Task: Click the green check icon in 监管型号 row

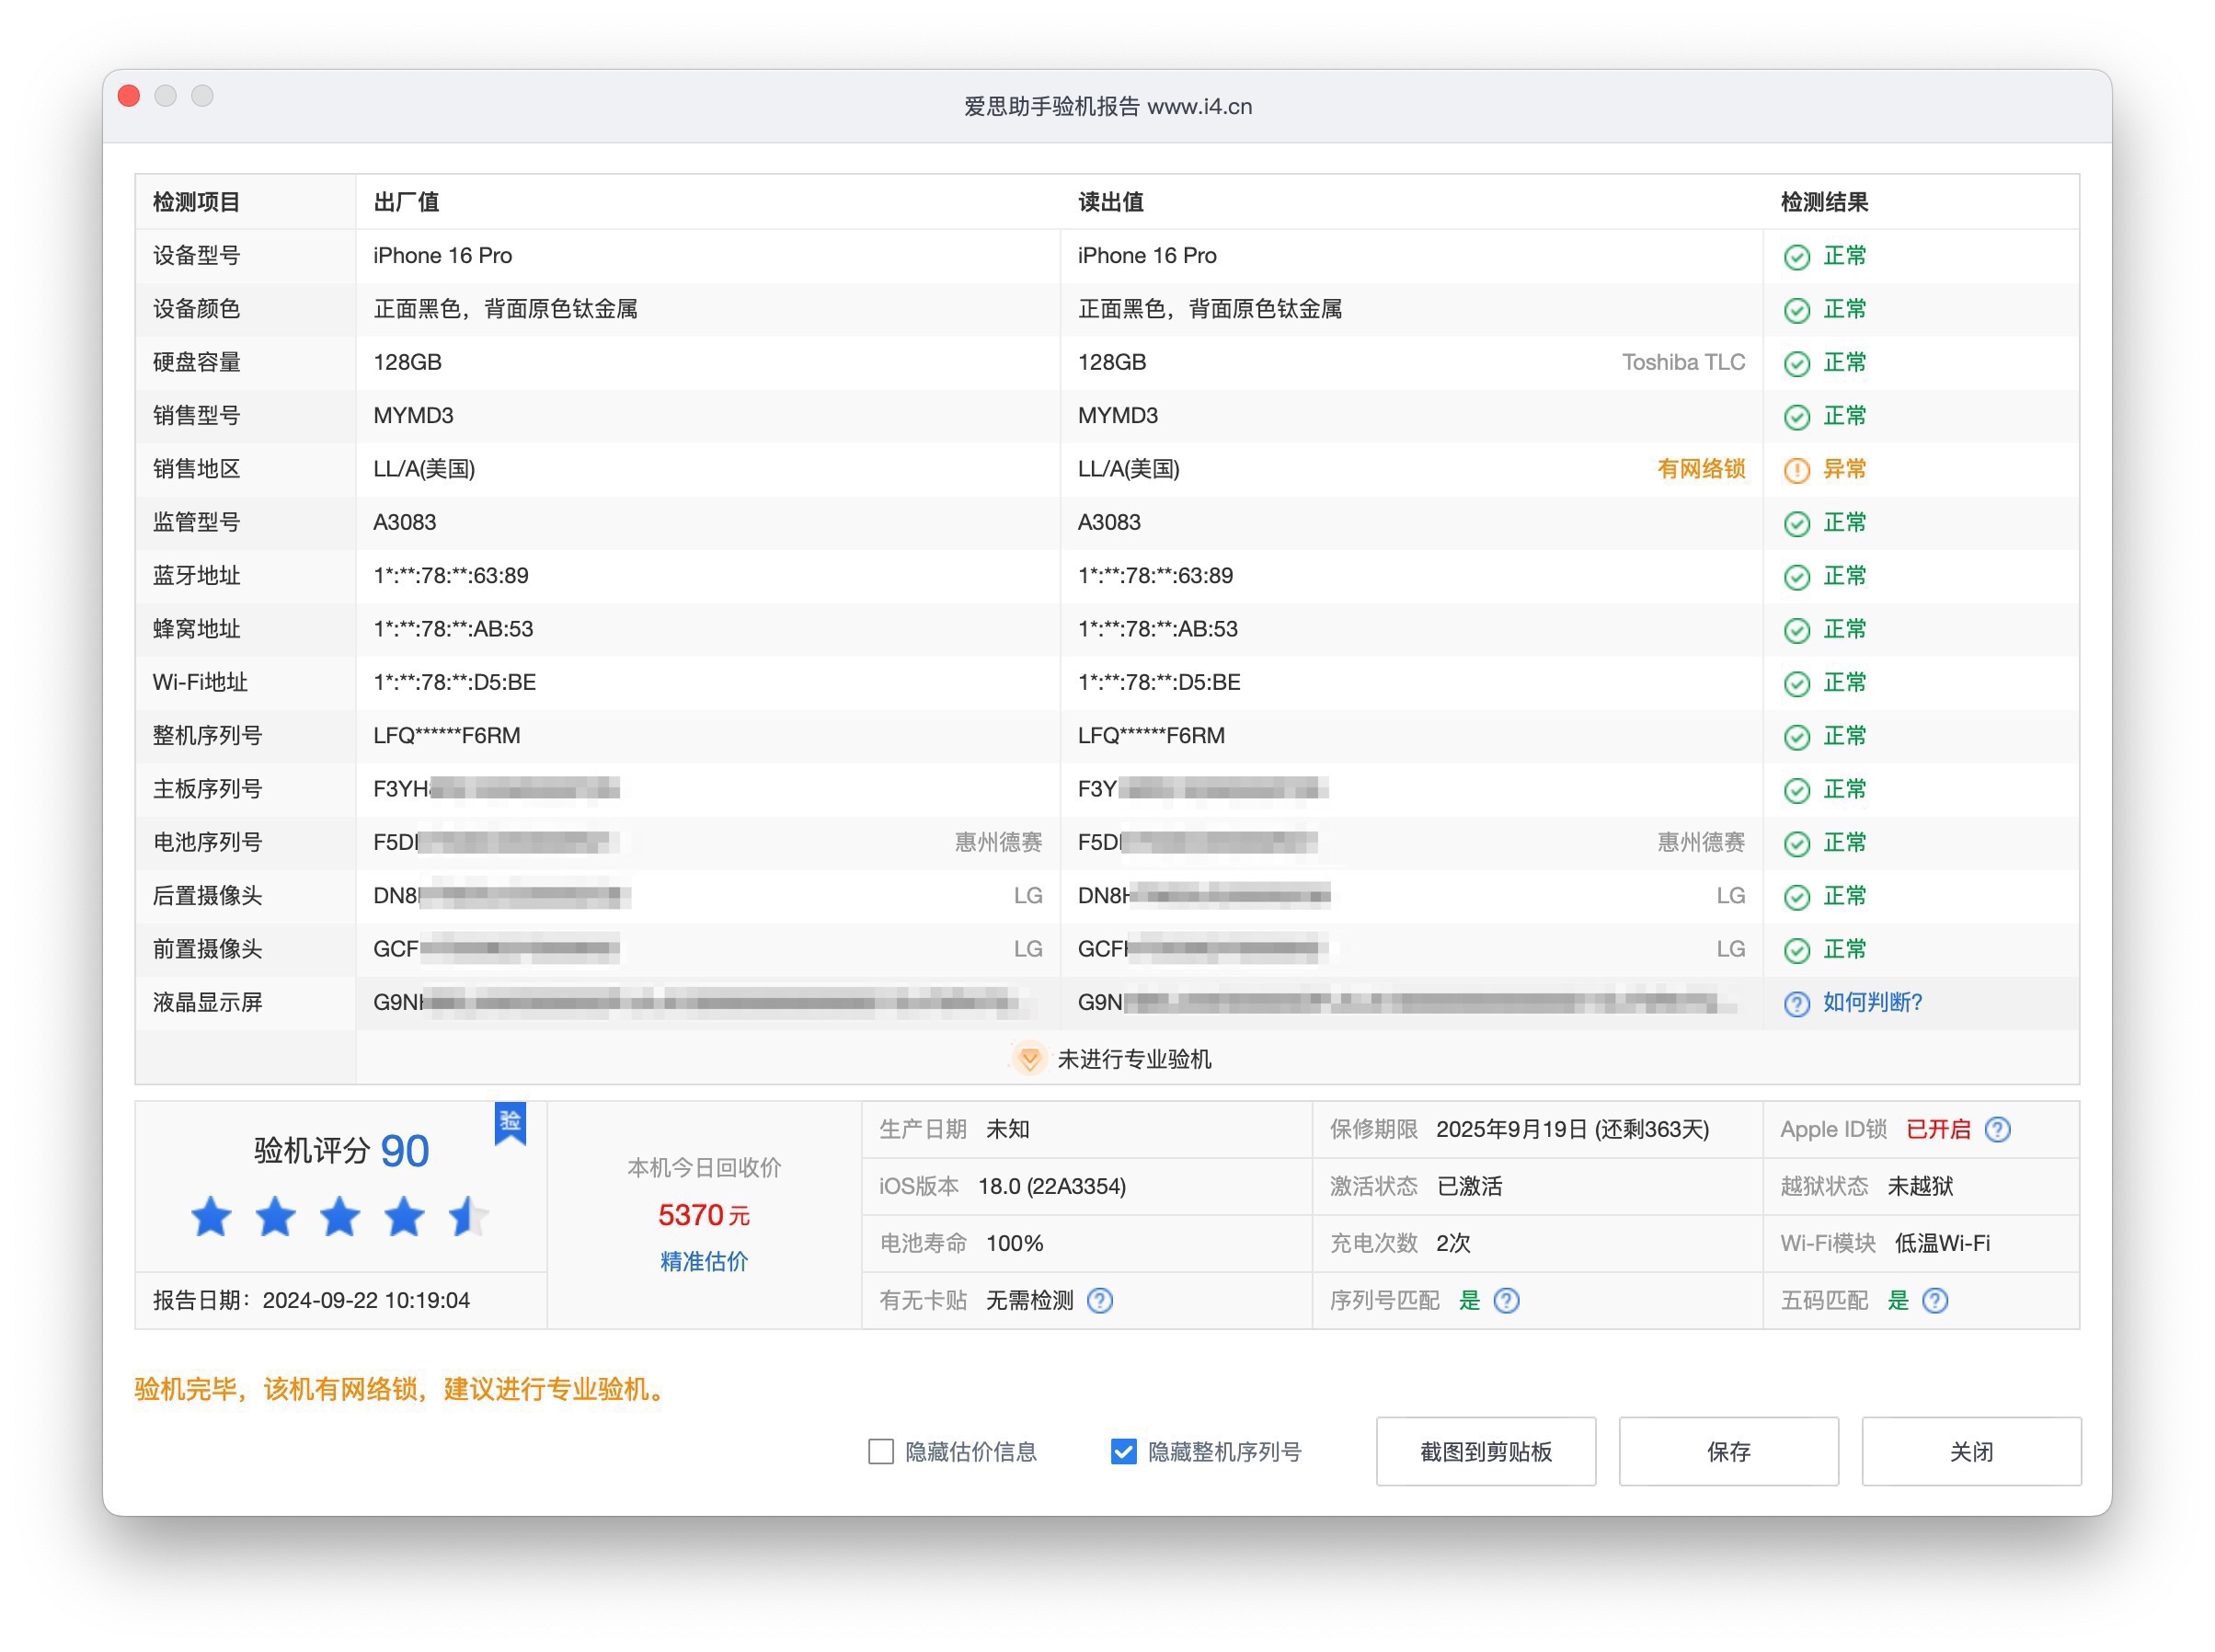Action: [x=1796, y=524]
